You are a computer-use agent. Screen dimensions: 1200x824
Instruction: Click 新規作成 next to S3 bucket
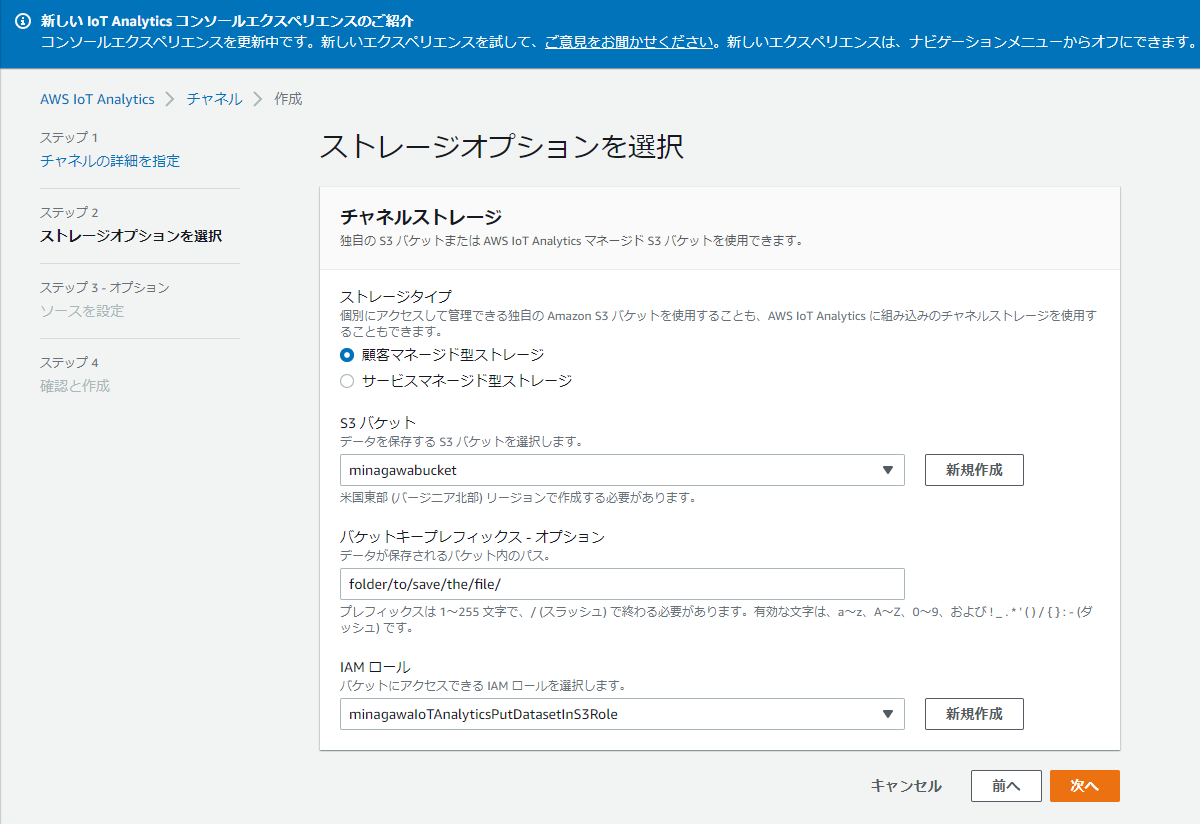coord(974,470)
